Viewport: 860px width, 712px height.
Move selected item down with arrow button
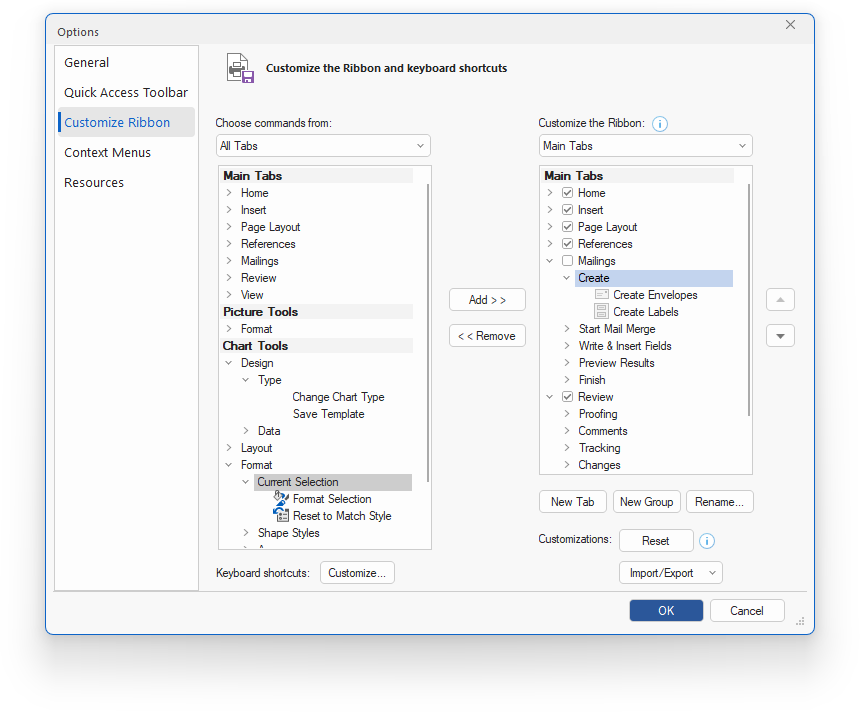tap(780, 336)
